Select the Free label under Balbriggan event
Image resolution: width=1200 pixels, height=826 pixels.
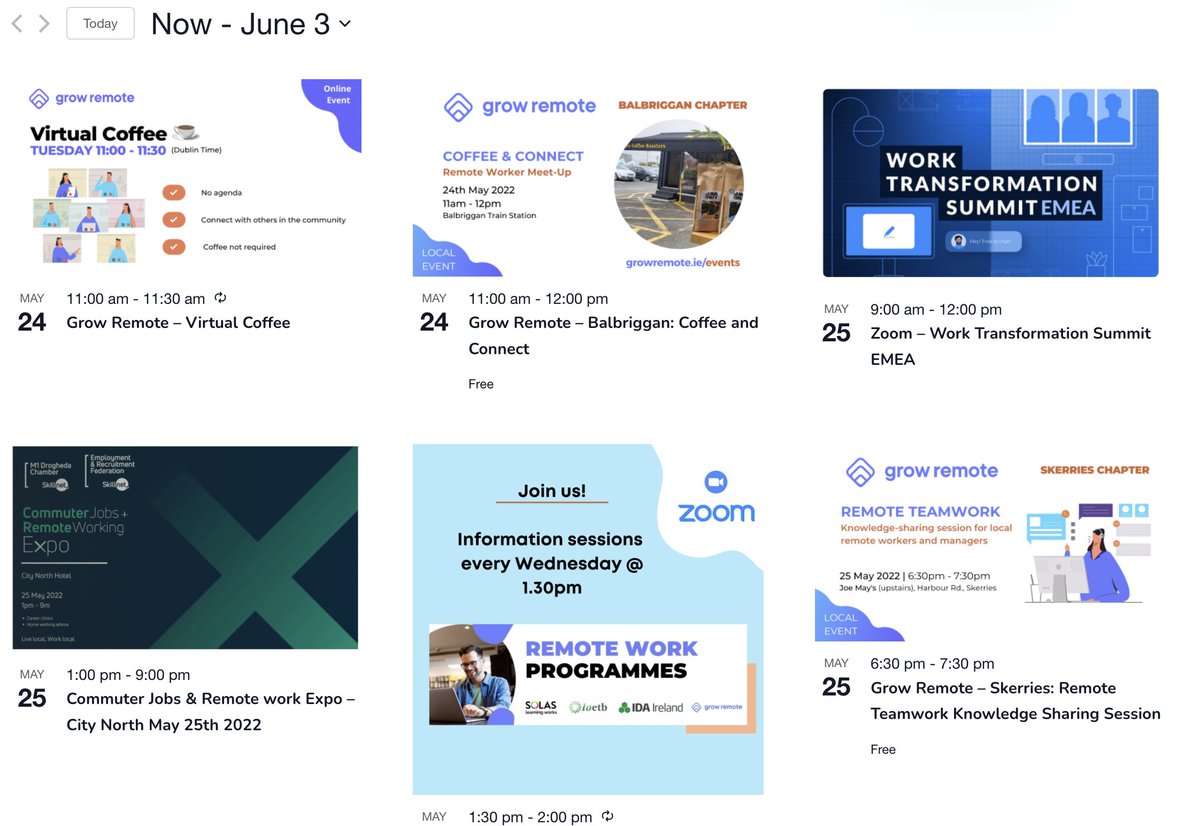tap(481, 384)
